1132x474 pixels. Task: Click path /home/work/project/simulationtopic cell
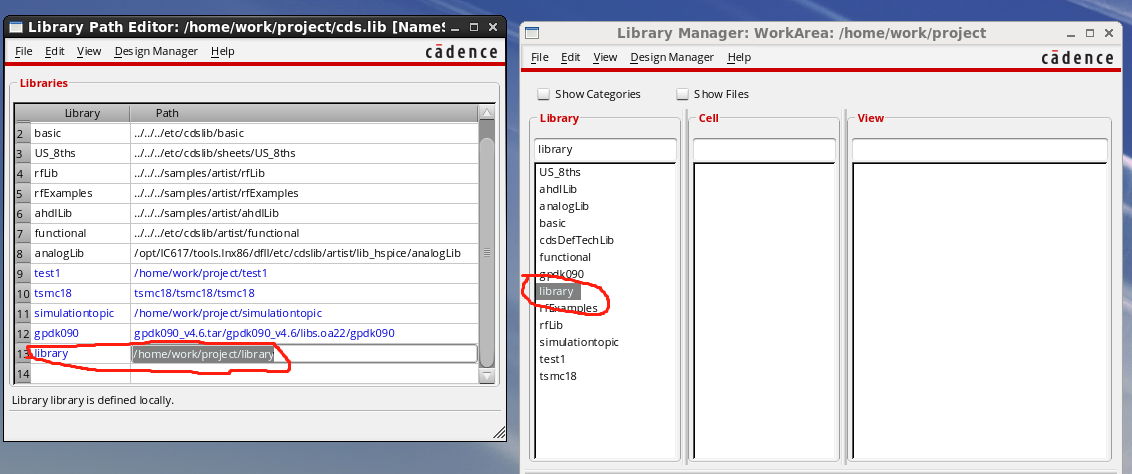tap(304, 313)
